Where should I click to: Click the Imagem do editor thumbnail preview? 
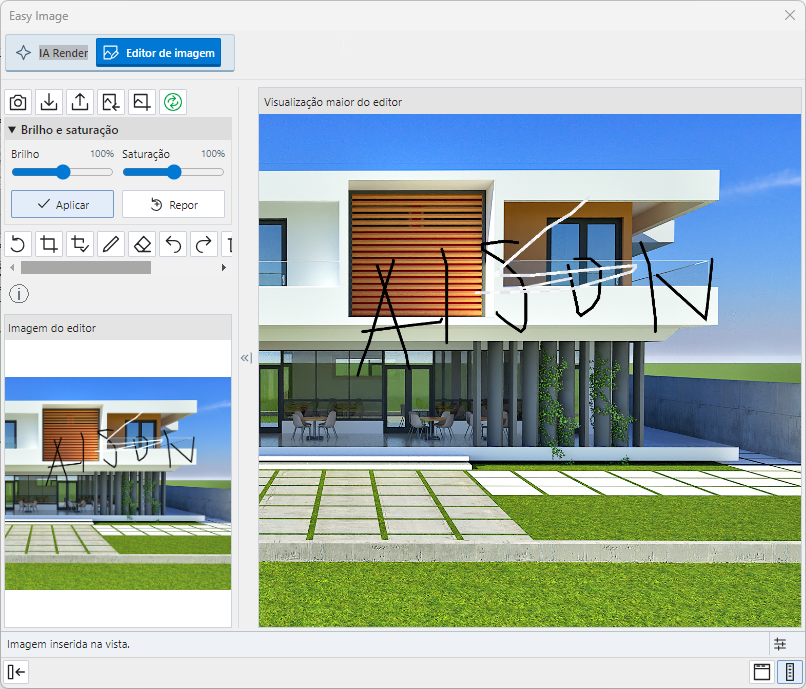(x=118, y=483)
